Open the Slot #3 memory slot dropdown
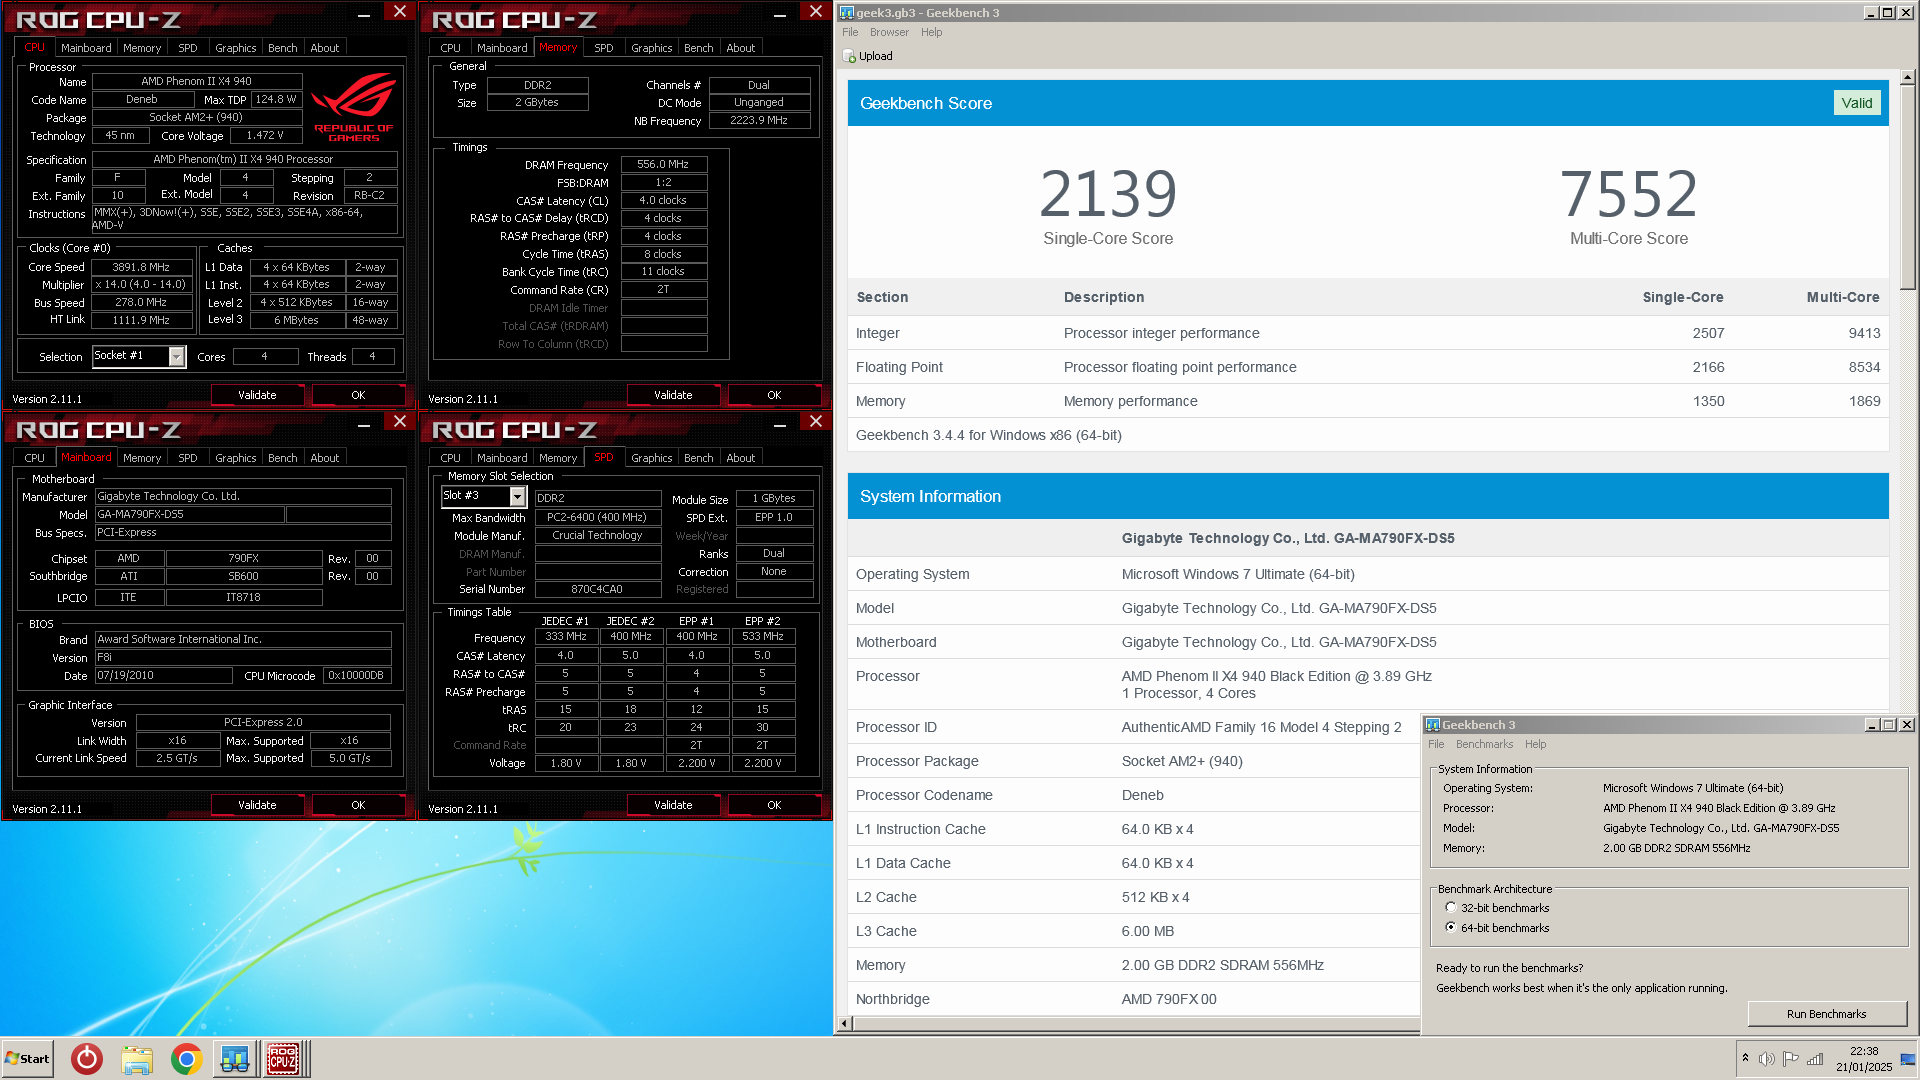The image size is (1920, 1080). click(x=517, y=496)
